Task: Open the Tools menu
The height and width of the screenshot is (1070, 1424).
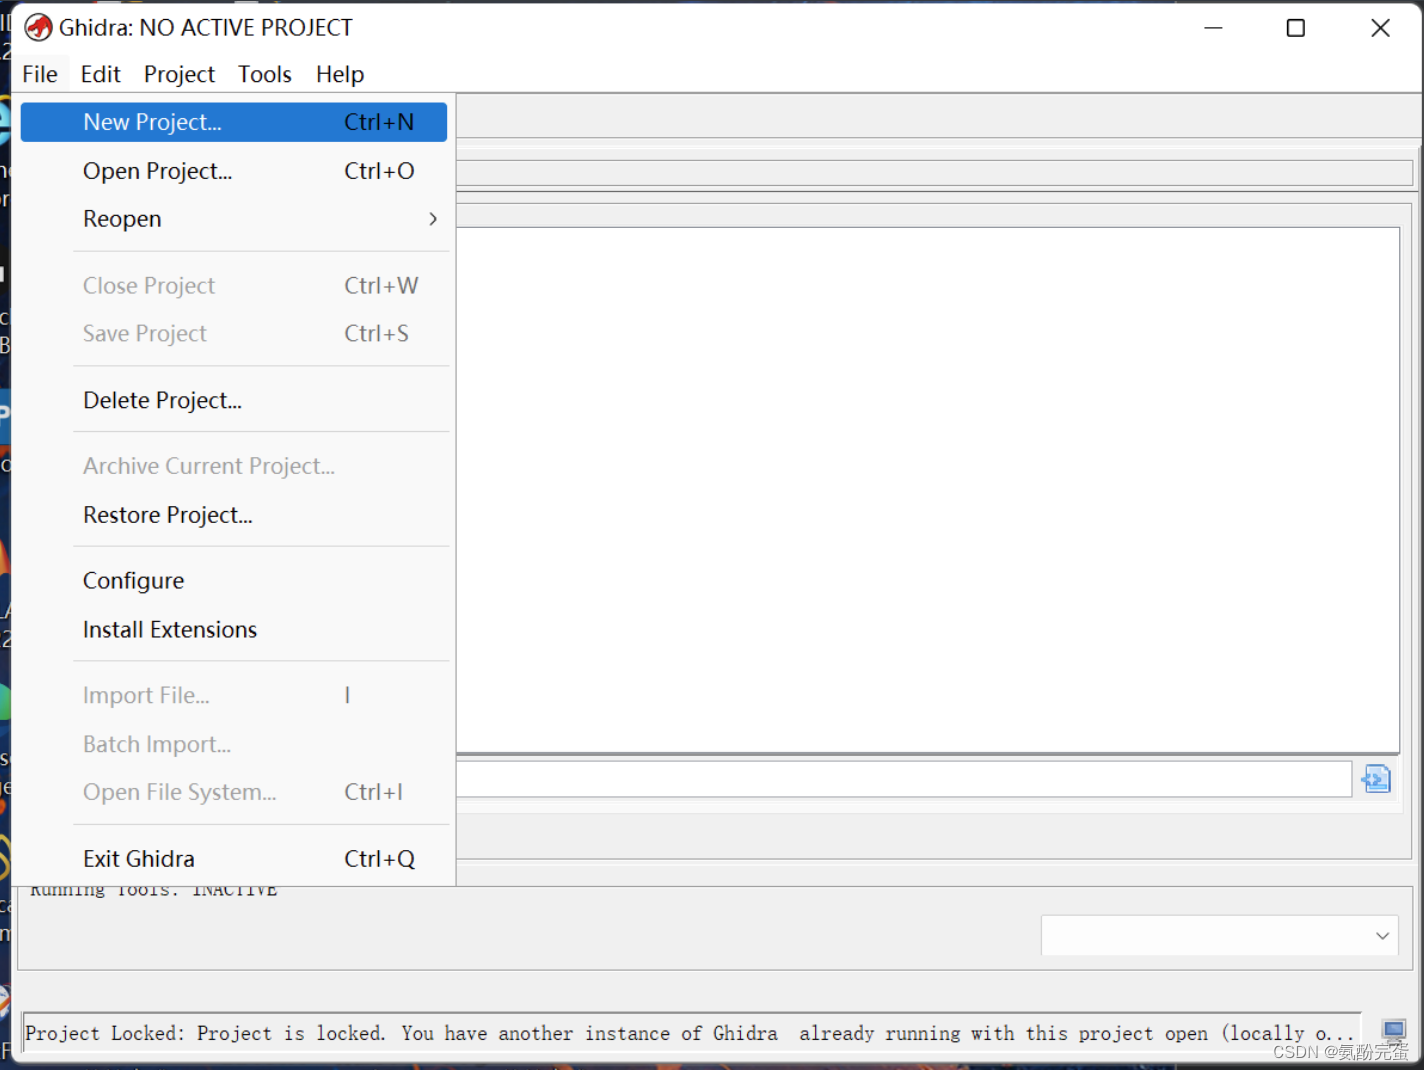Action: point(265,74)
